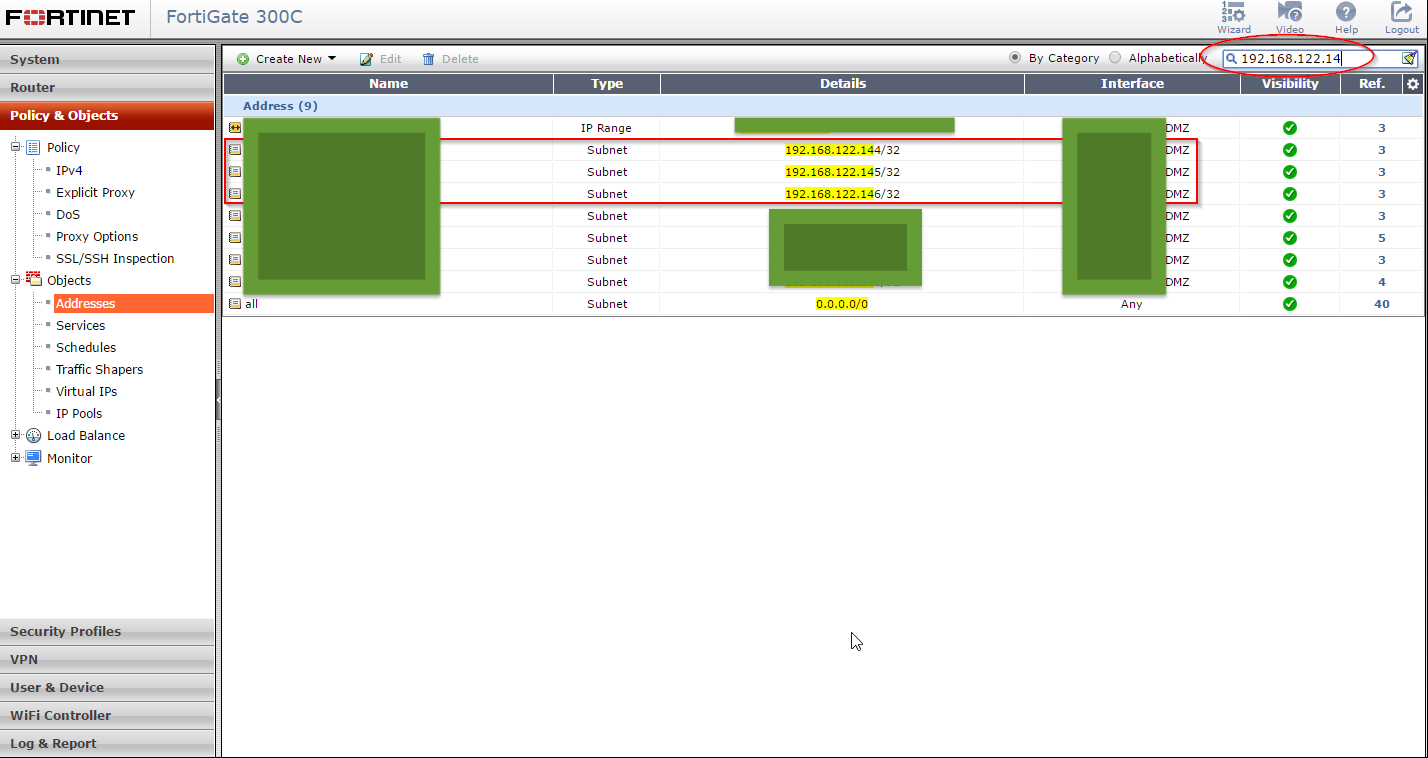Sort by the Details column header
The image size is (1428, 758).
pyautogui.click(x=843, y=84)
